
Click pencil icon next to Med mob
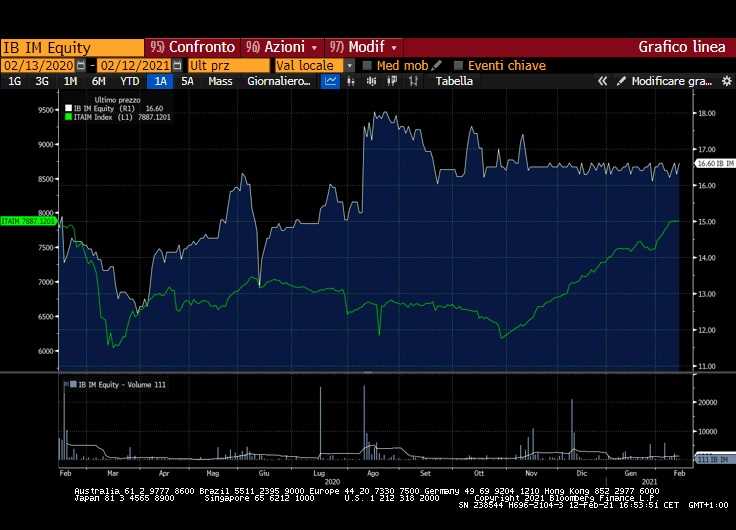pos(436,65)
